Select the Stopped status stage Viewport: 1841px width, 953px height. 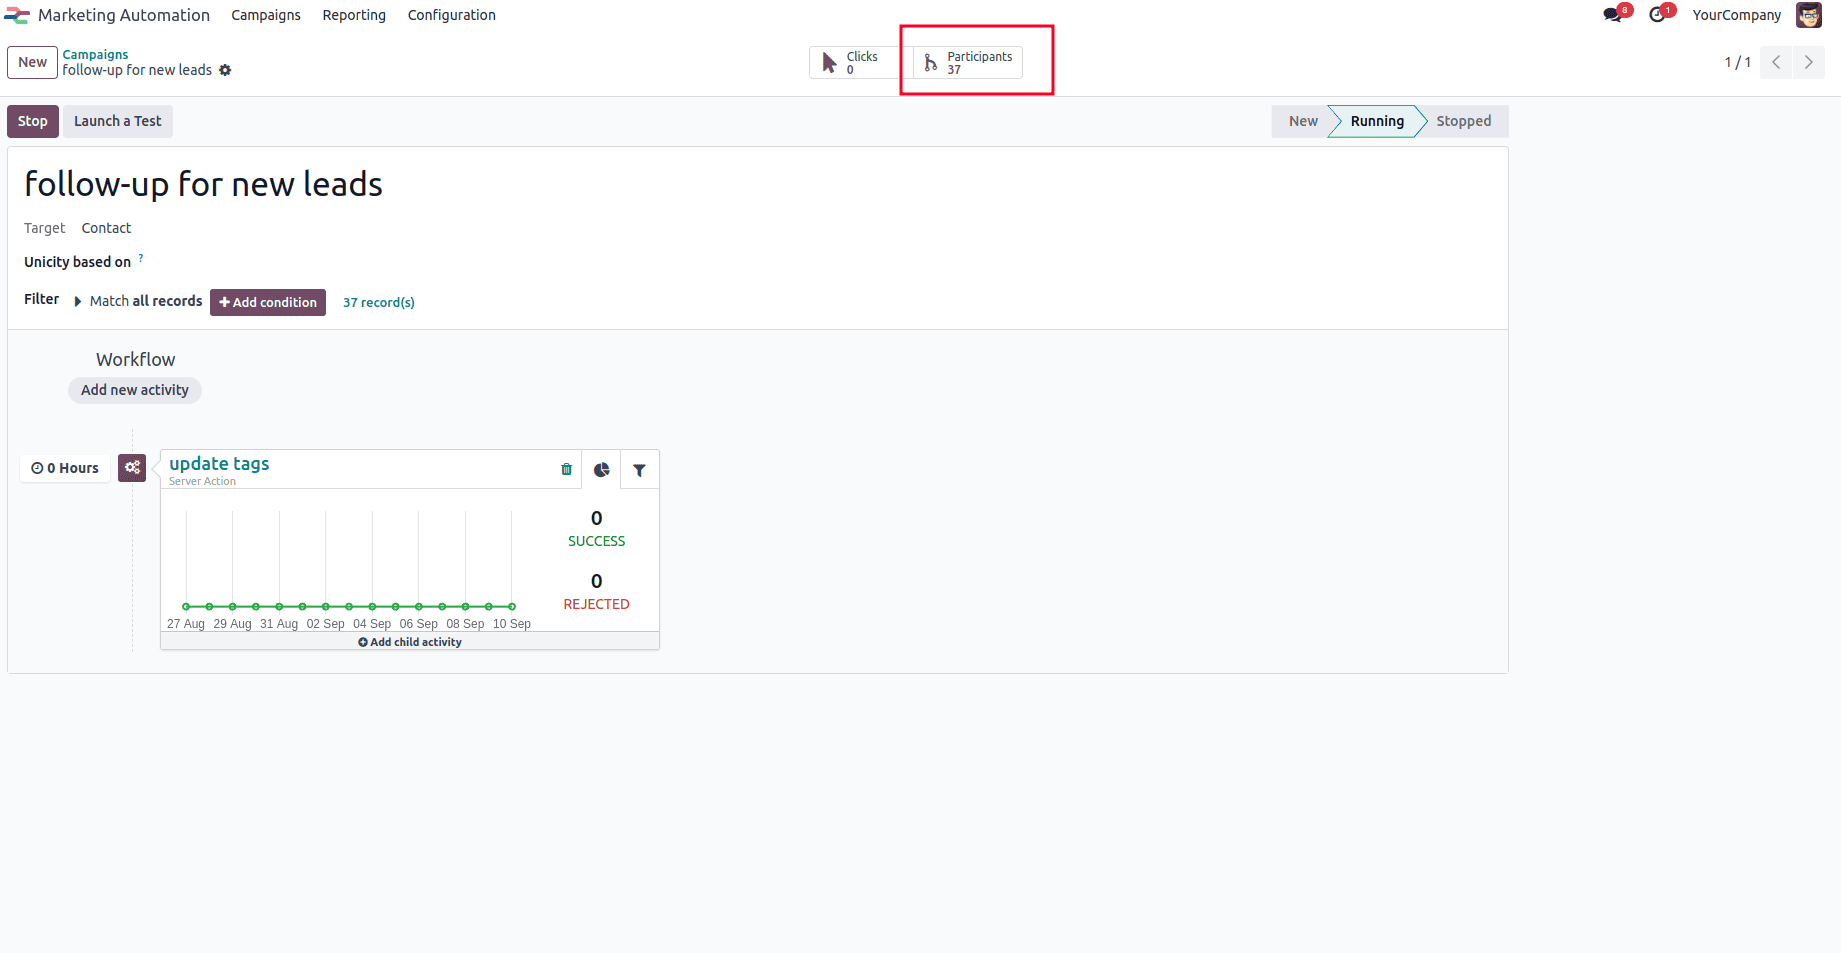[x=1464, y=121]
